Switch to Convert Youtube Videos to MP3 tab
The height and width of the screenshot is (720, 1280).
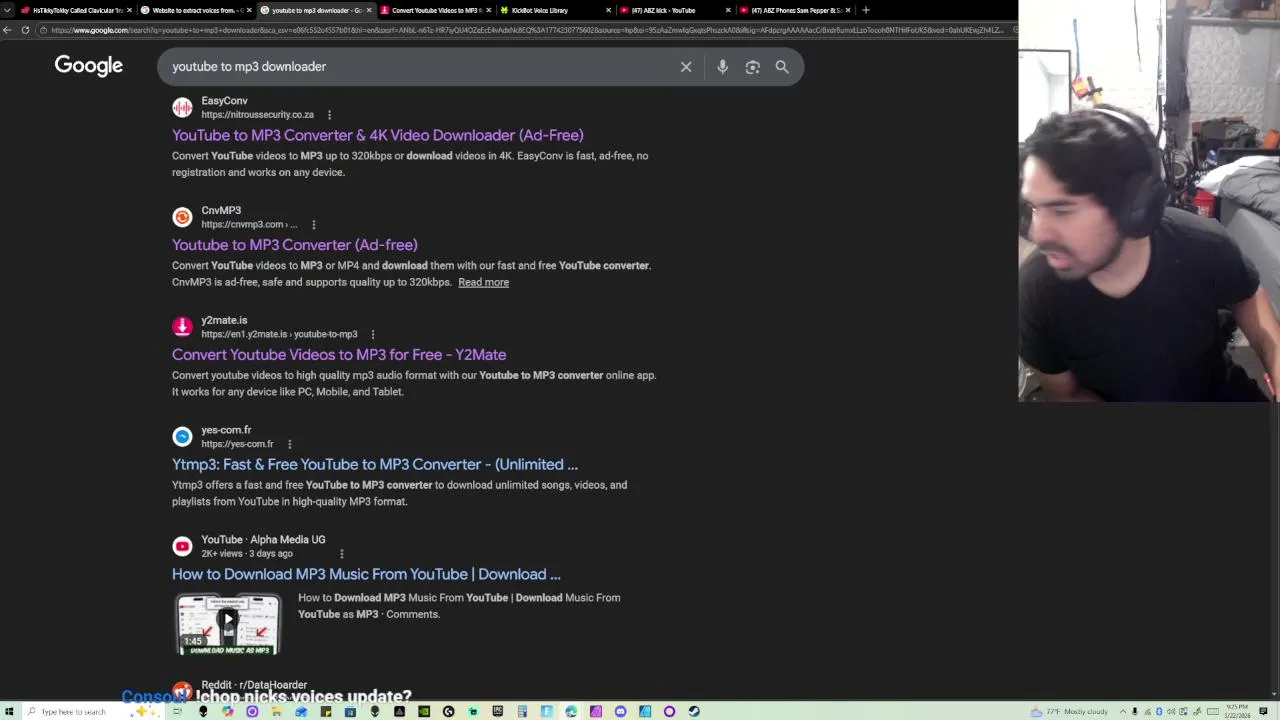[x=435, y=10]
